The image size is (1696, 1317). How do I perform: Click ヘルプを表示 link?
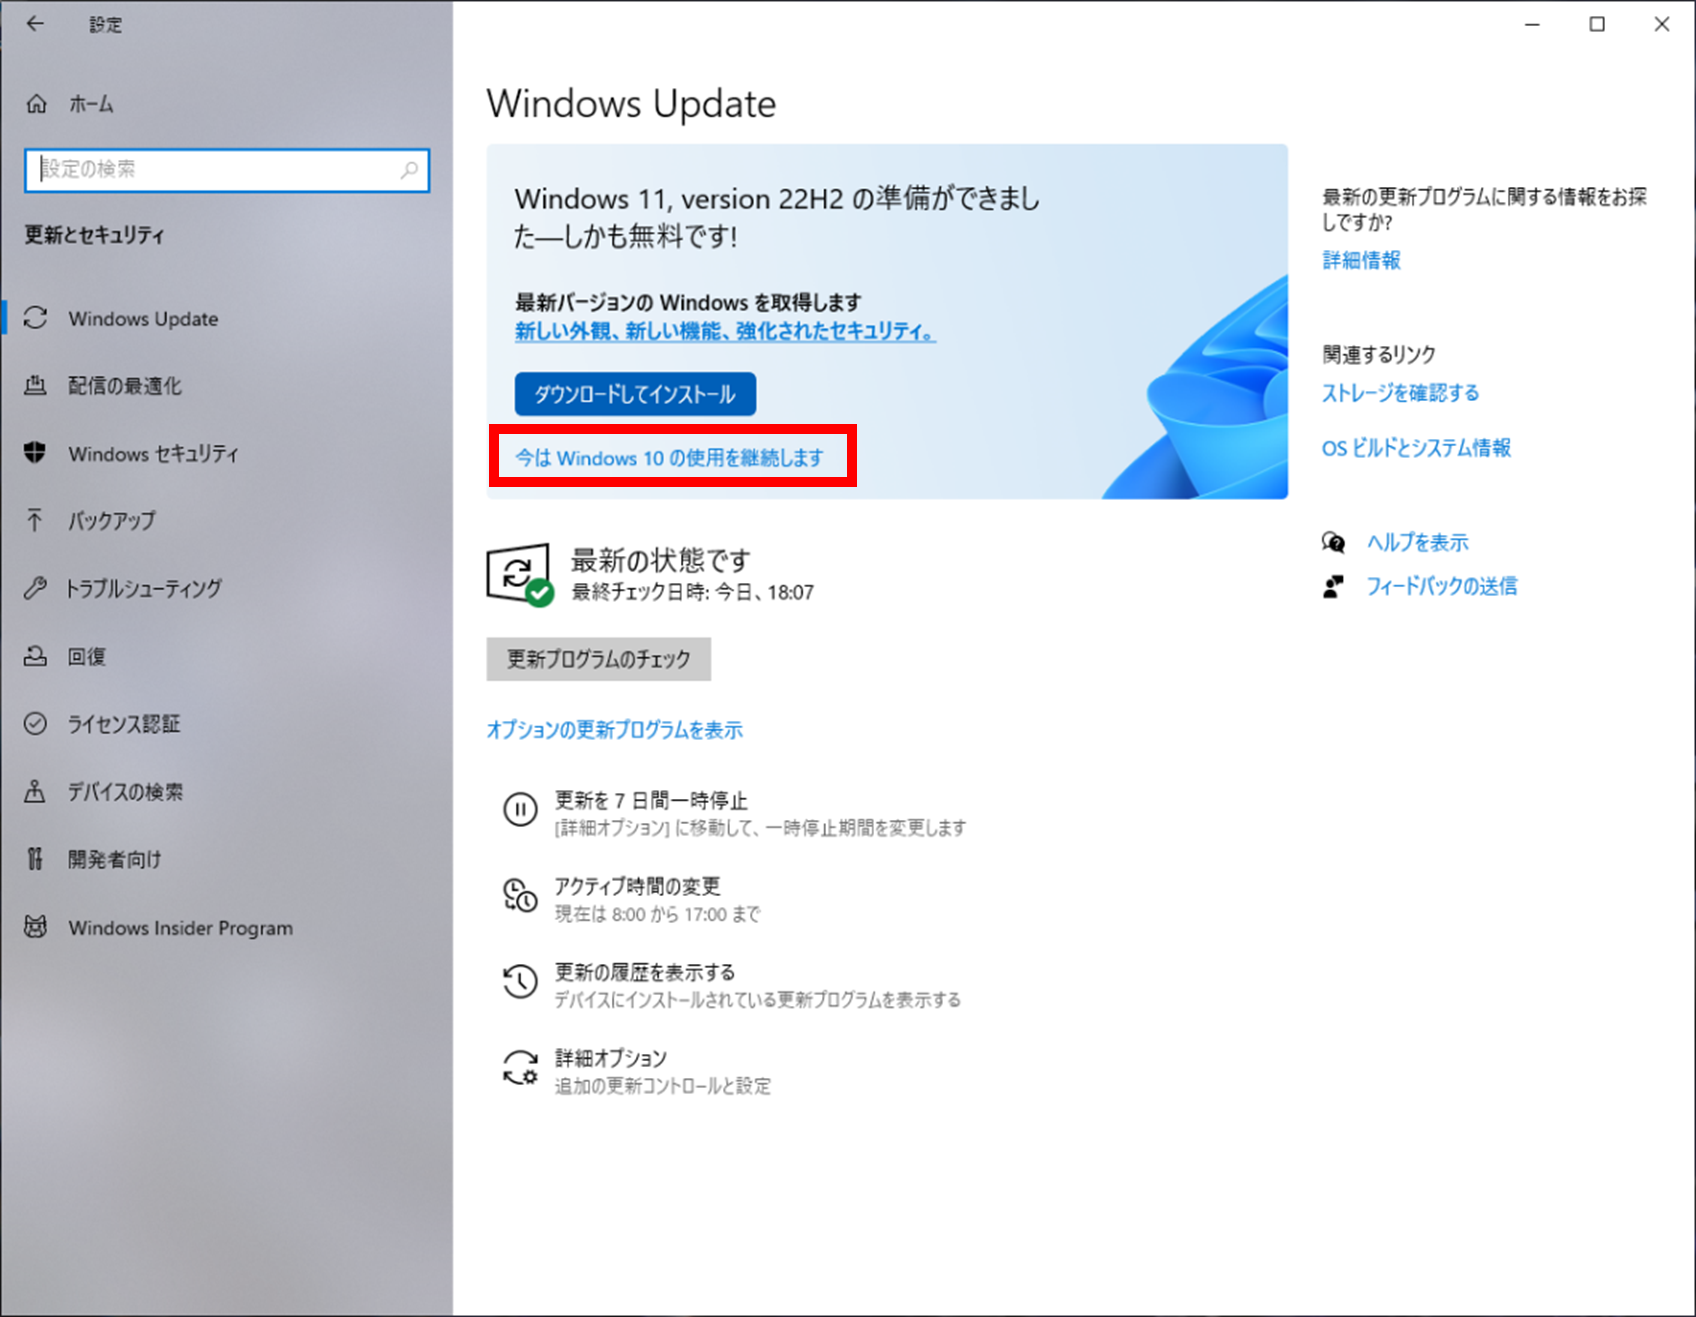click(1417, 543)
